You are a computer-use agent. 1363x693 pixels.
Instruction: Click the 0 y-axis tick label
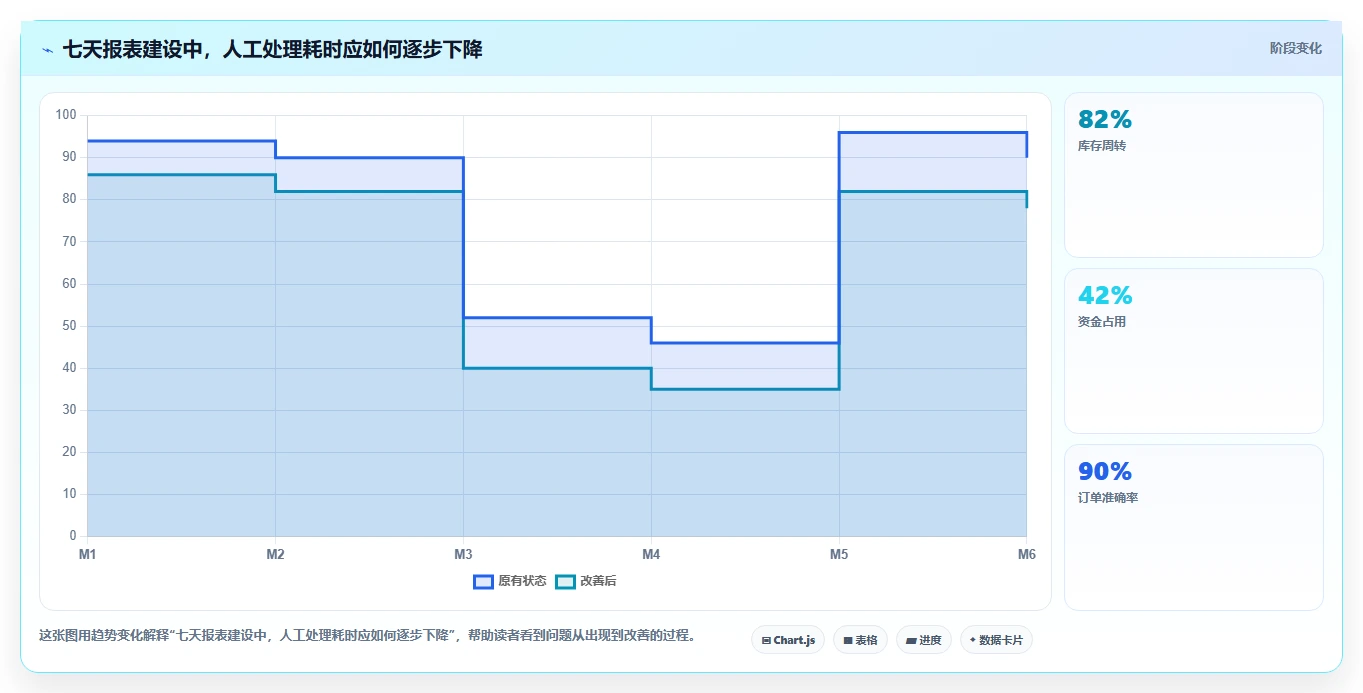pyautogui.click(x=73, y=536)
